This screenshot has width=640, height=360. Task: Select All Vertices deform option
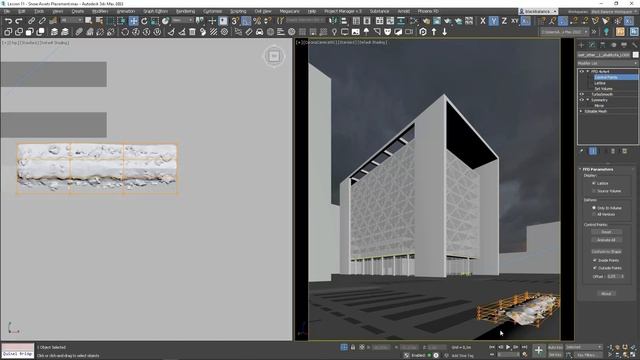pyautogui.click(x=594, y=214)
